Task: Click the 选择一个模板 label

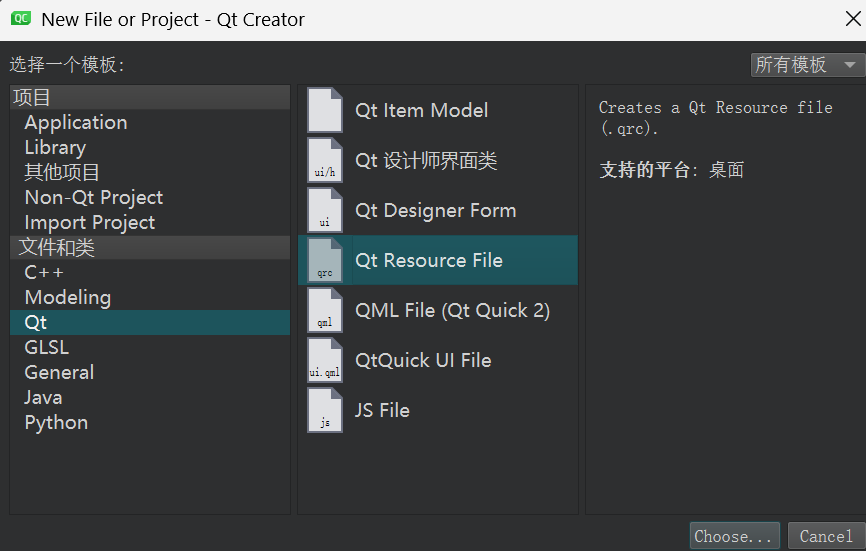Action: click(67, 65)
